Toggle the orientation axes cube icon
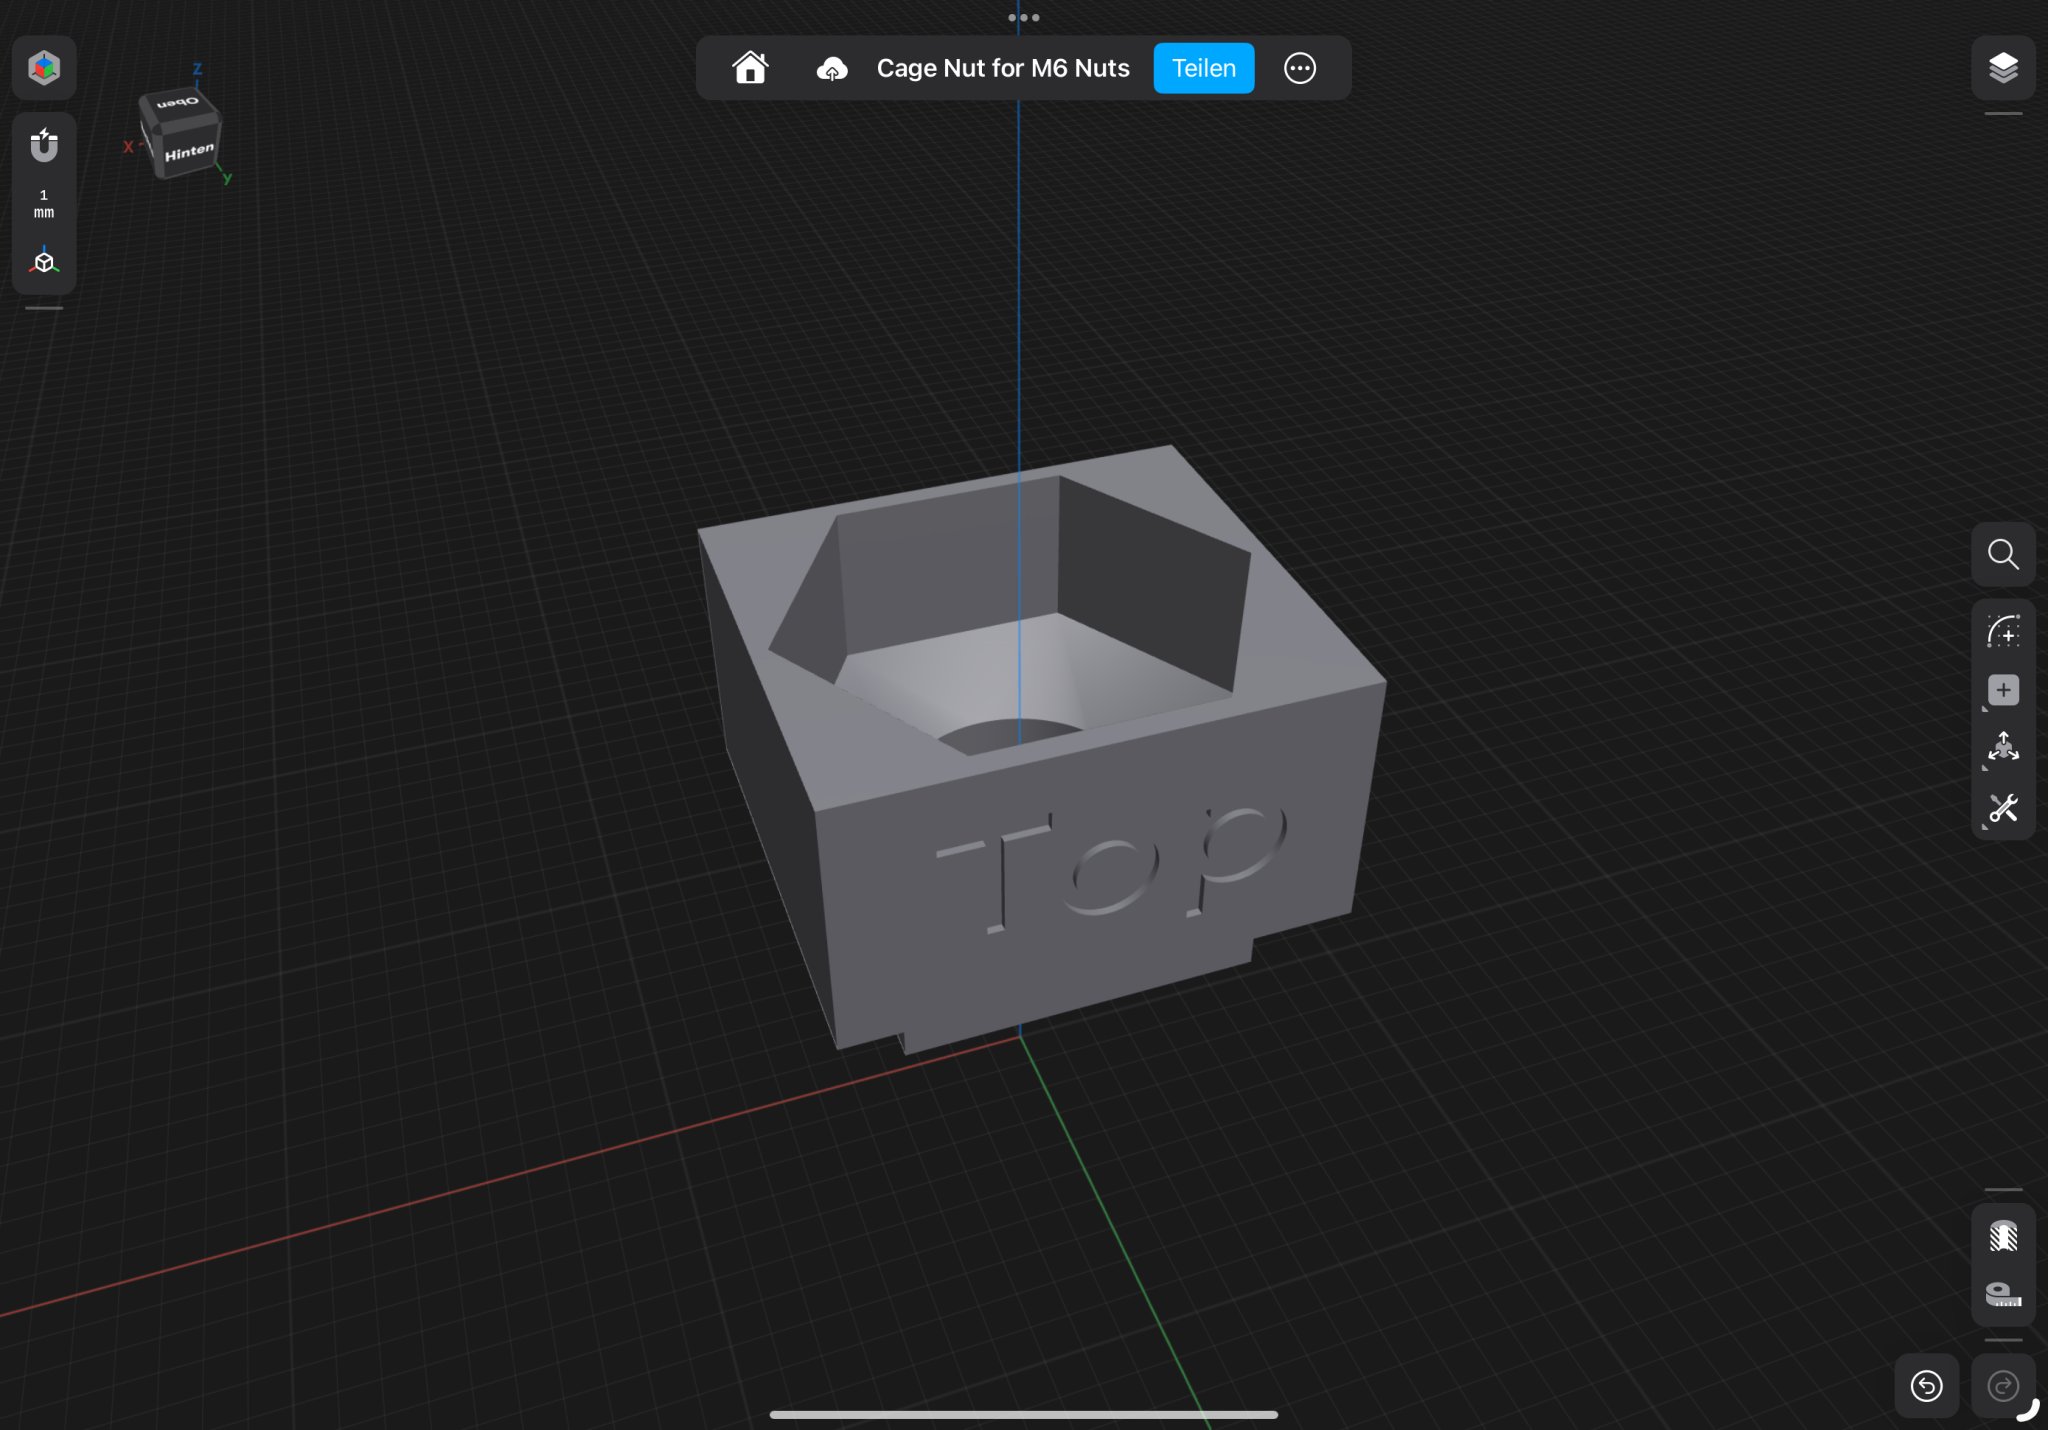Image resolution: width=2048 pixels, height=1430 pixels. pyautogui.click(x=44, y=262)
